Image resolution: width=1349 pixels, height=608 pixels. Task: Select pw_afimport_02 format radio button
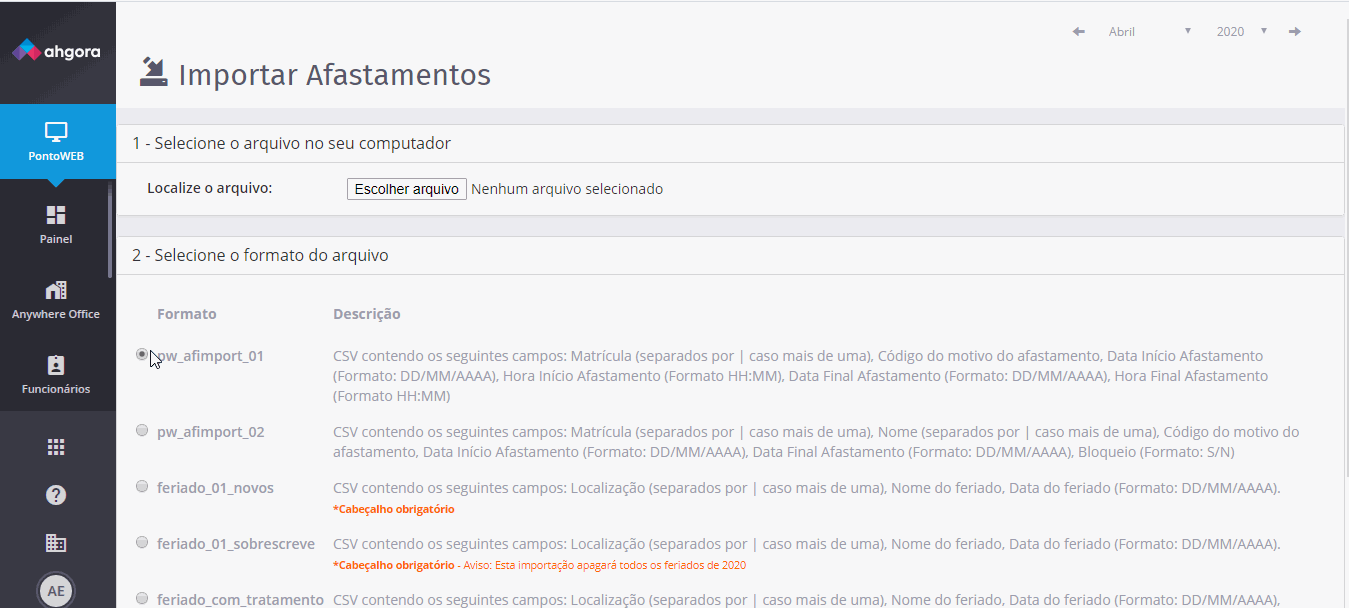tap(142, 431)
